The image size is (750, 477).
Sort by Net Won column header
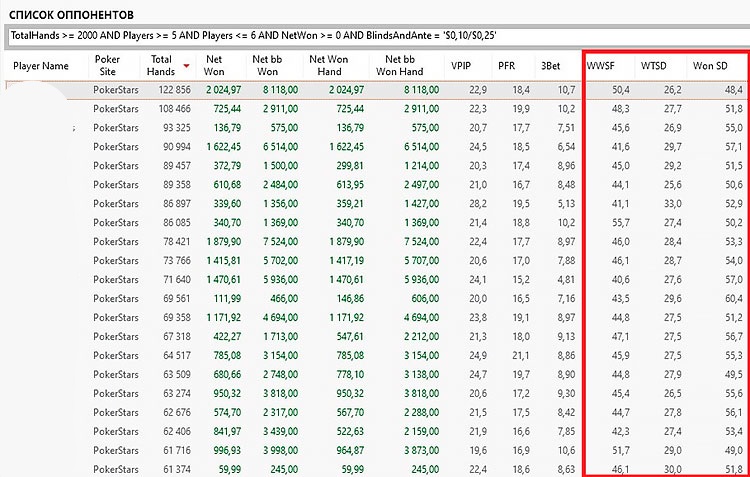214,66
